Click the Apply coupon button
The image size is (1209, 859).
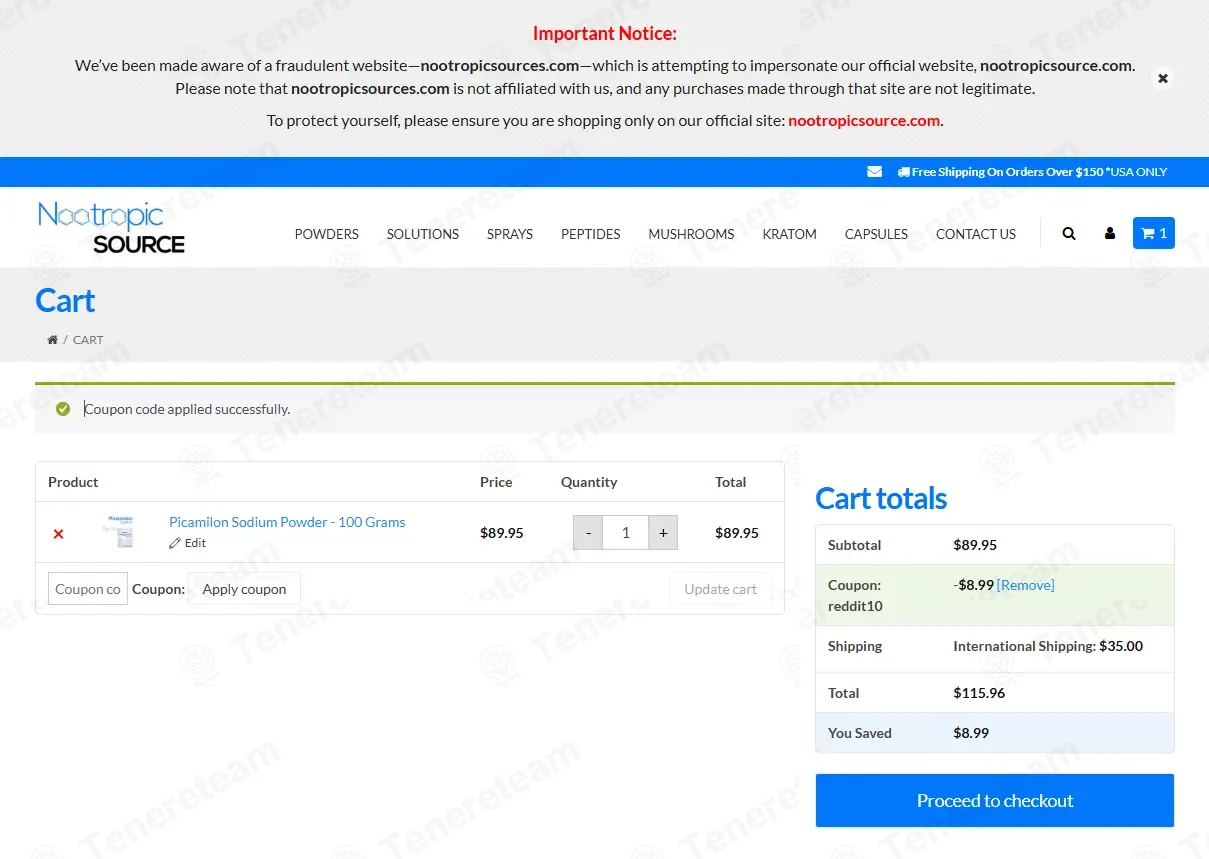click(245, 589)
